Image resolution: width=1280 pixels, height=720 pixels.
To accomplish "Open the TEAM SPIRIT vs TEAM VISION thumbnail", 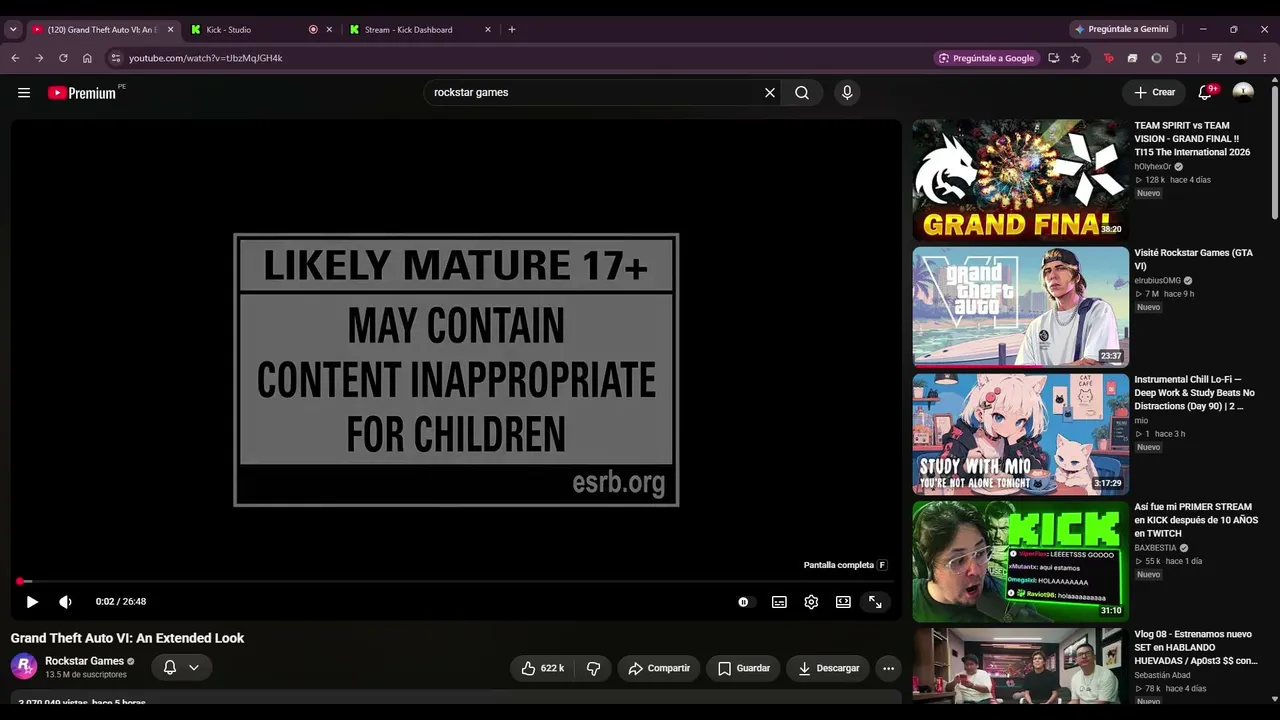I will [1020, 180].
